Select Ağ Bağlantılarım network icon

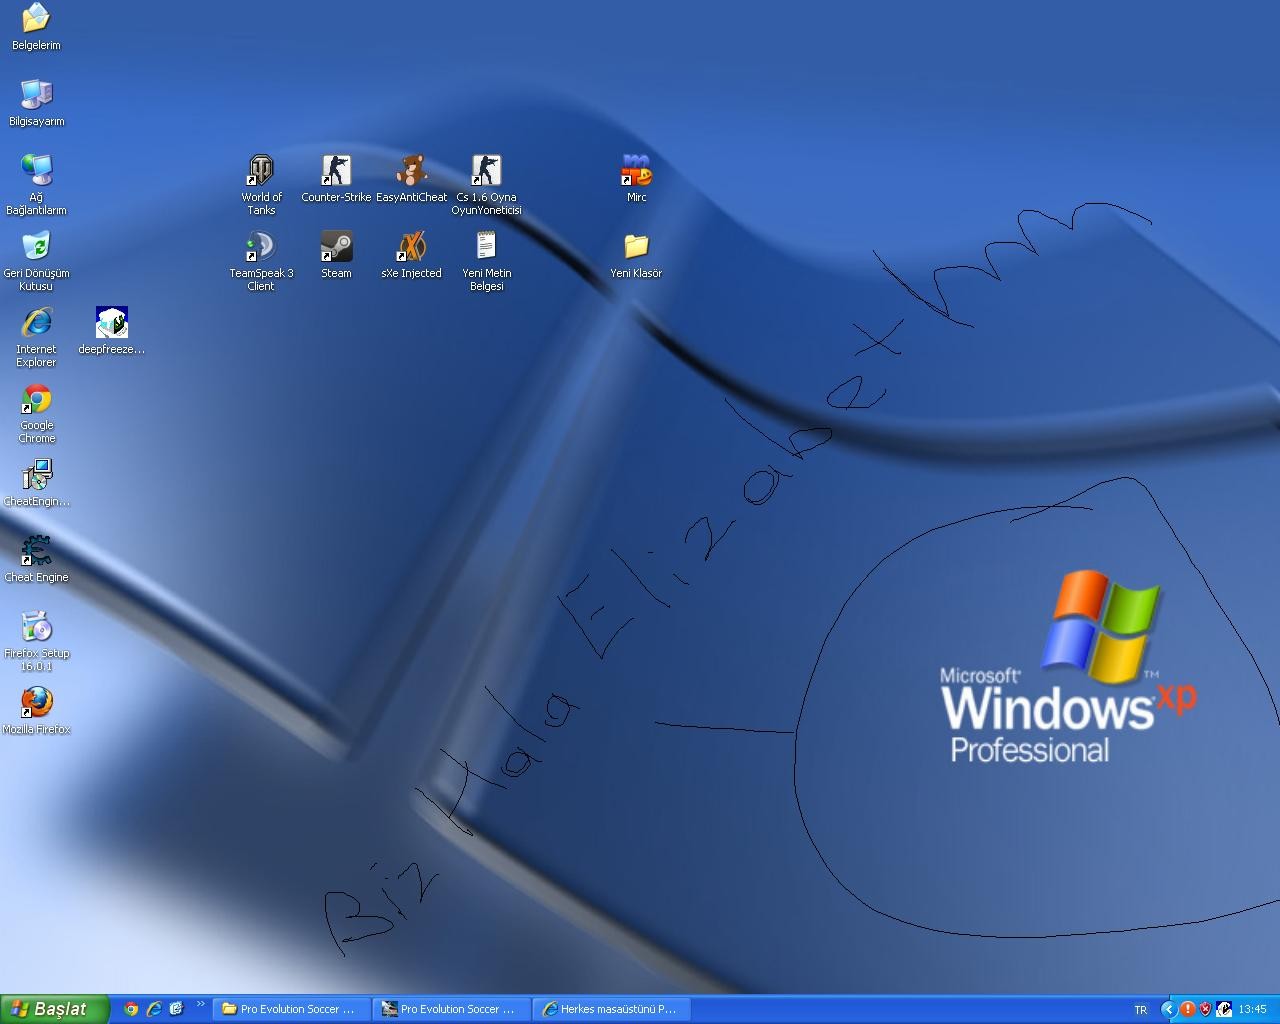(36, 170)
